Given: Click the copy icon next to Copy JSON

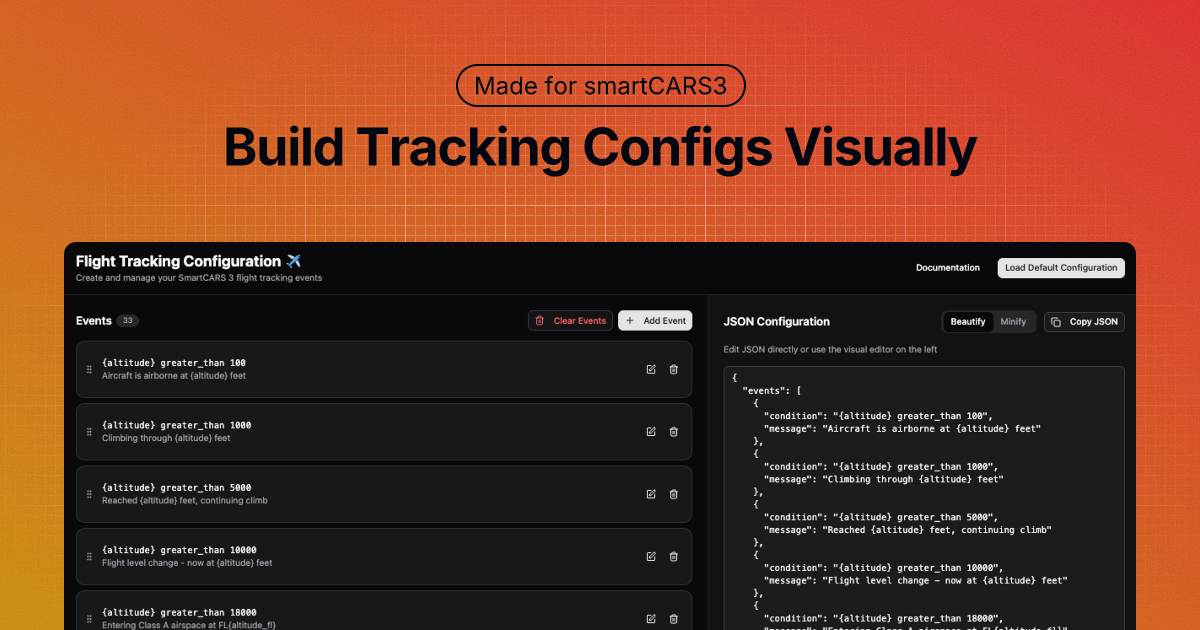Looking at the screenshot, I should point(1058,321).
